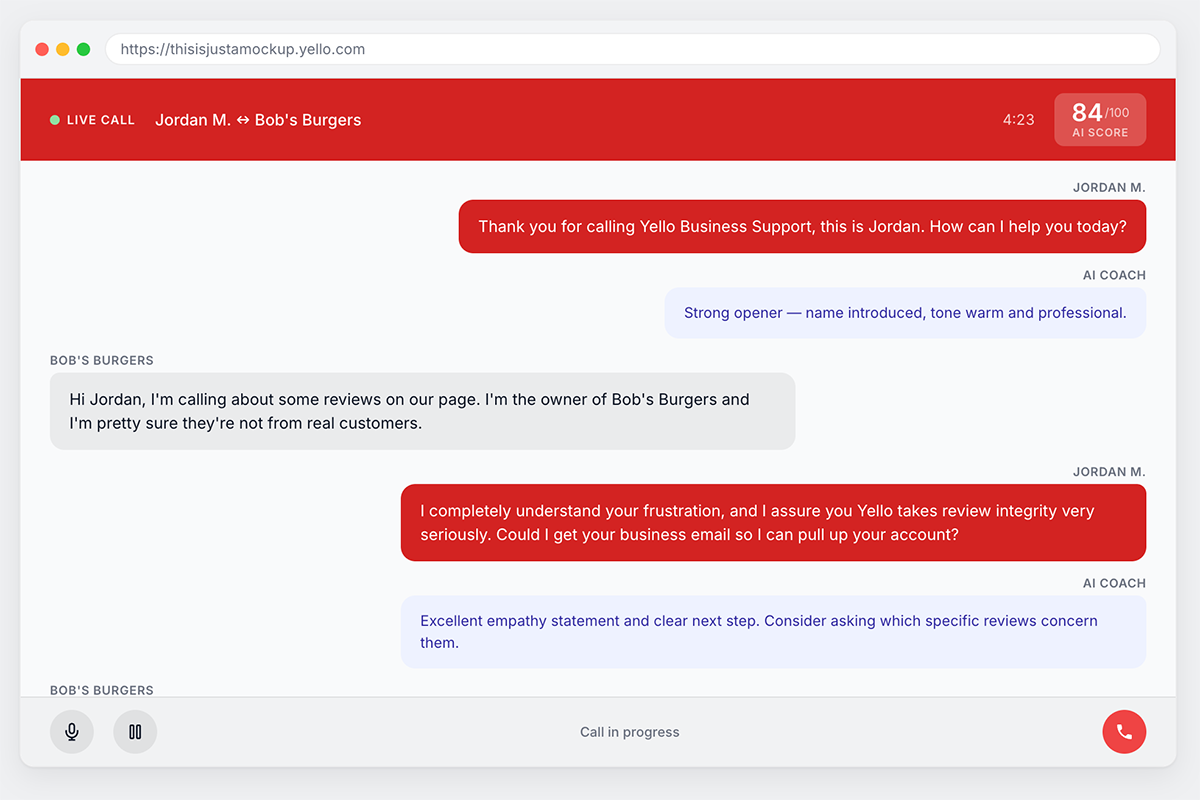Click the green Live Call indicator dot
Image resolution: width=1200 pixels, height=800 pixels.
(55, 120)
